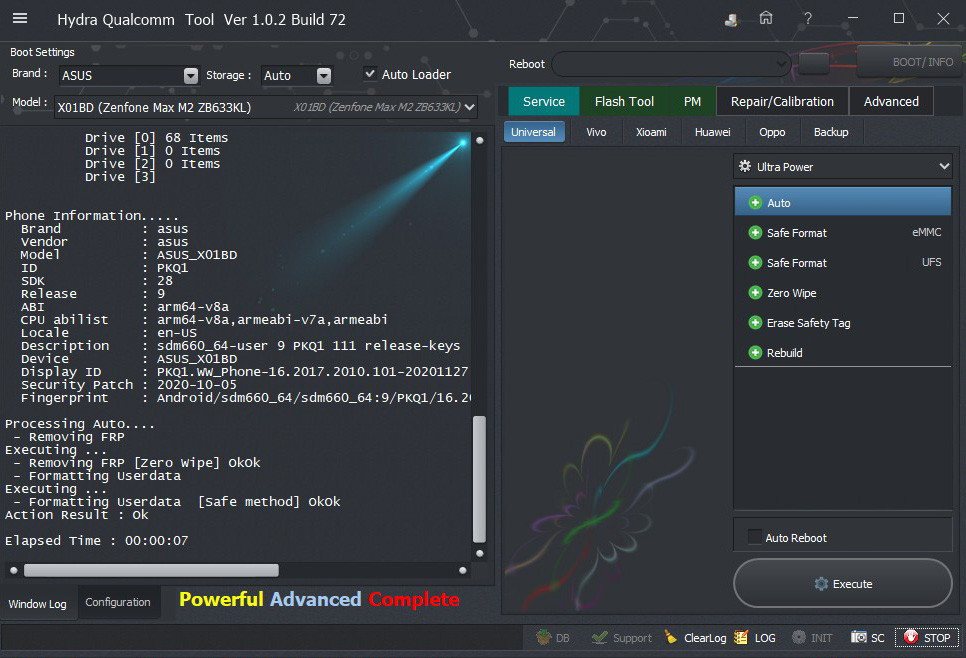966x658 pixels.
Task: Open the hamburger menu icon
Action: tap(20, 19)
